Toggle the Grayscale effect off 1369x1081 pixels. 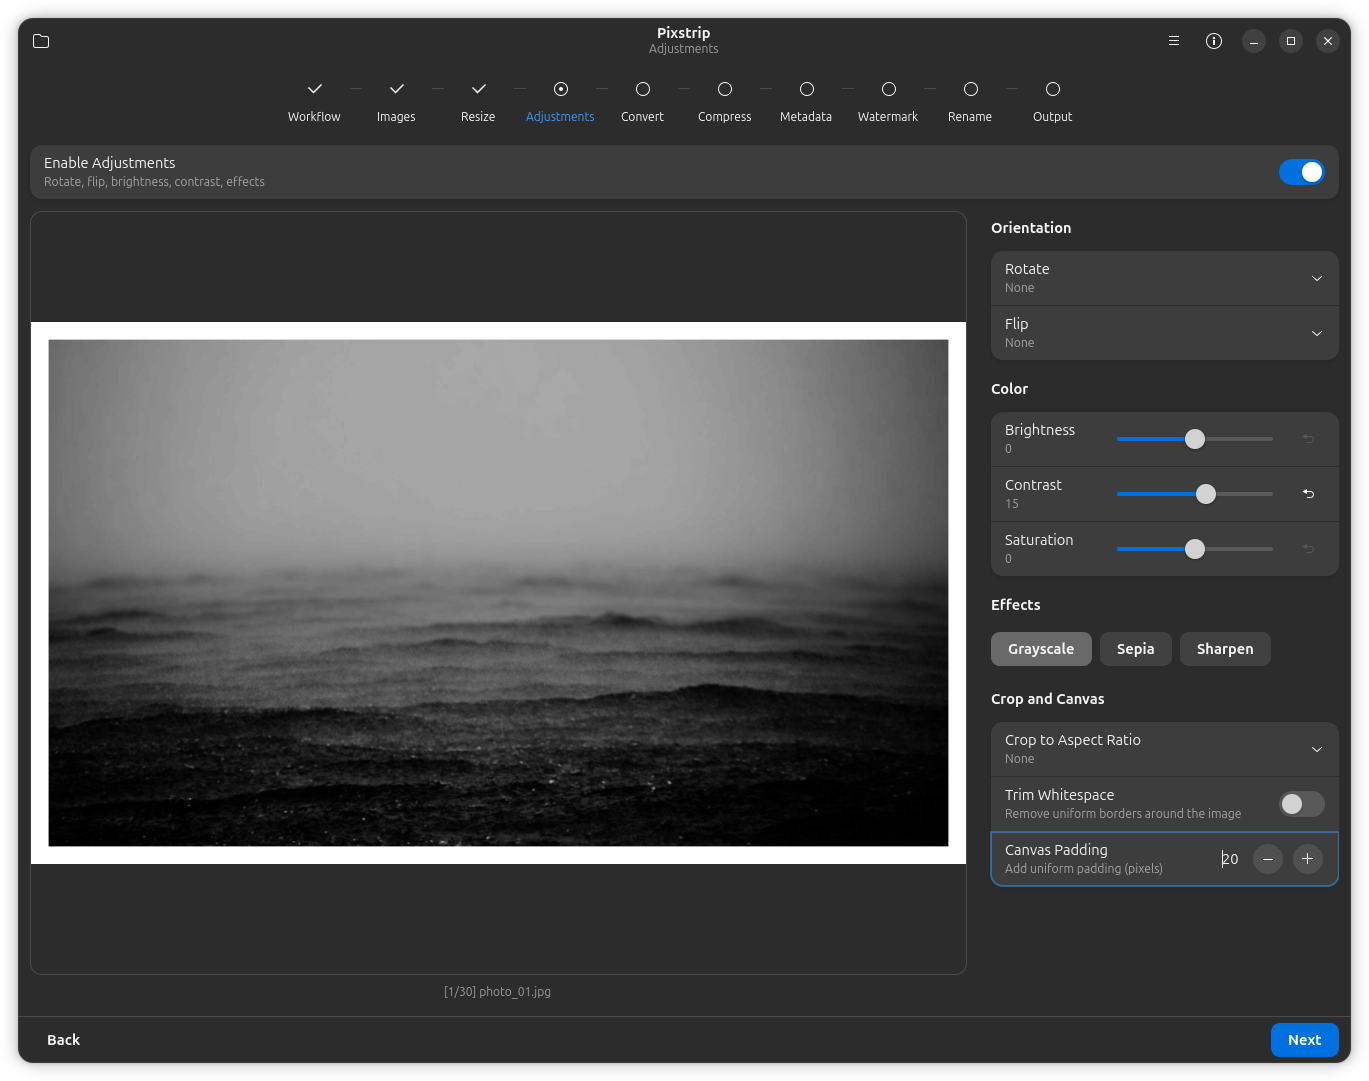pyautogui.click(x=1041, y=649)
